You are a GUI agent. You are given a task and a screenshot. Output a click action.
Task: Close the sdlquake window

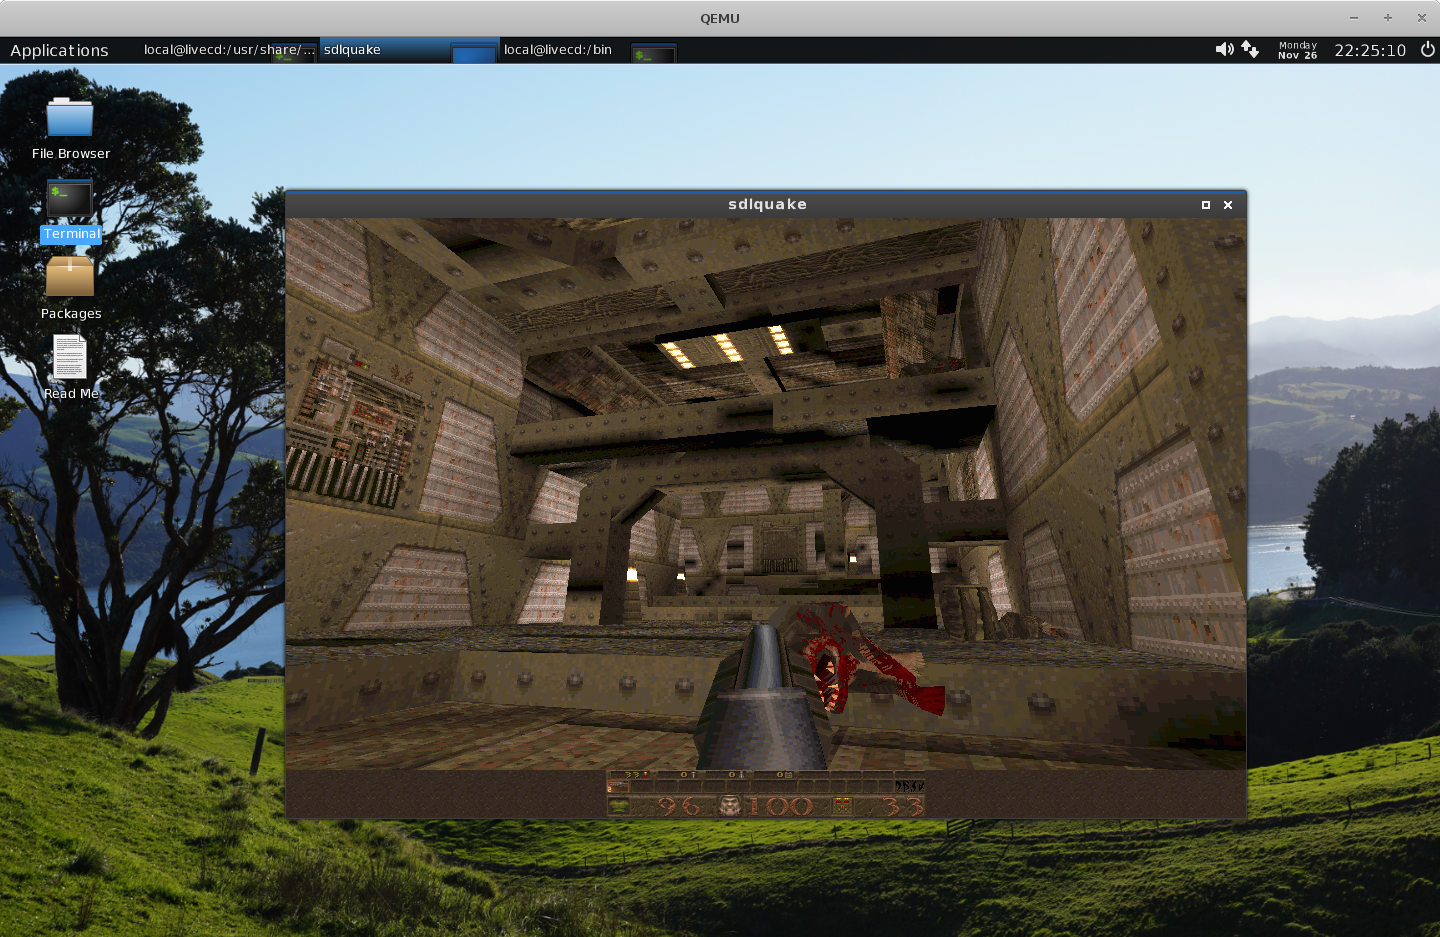click(1228, 205)
